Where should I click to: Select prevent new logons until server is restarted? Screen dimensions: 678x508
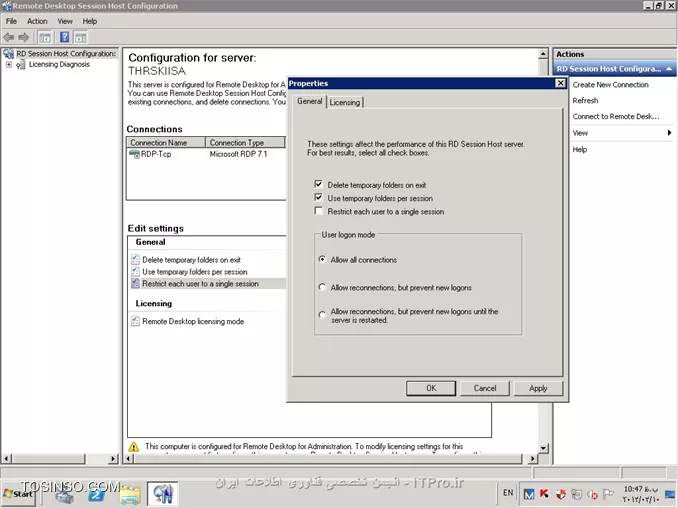coord(322,315)
